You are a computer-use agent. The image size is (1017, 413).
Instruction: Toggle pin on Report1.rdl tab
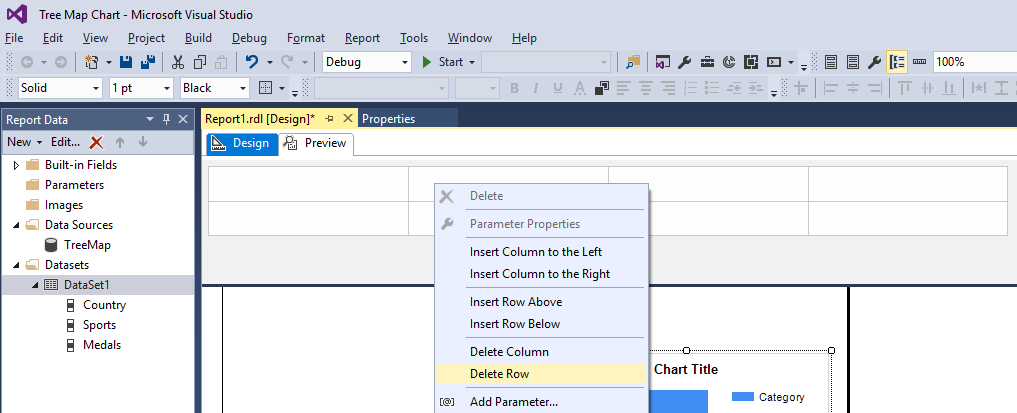[330, 118]
